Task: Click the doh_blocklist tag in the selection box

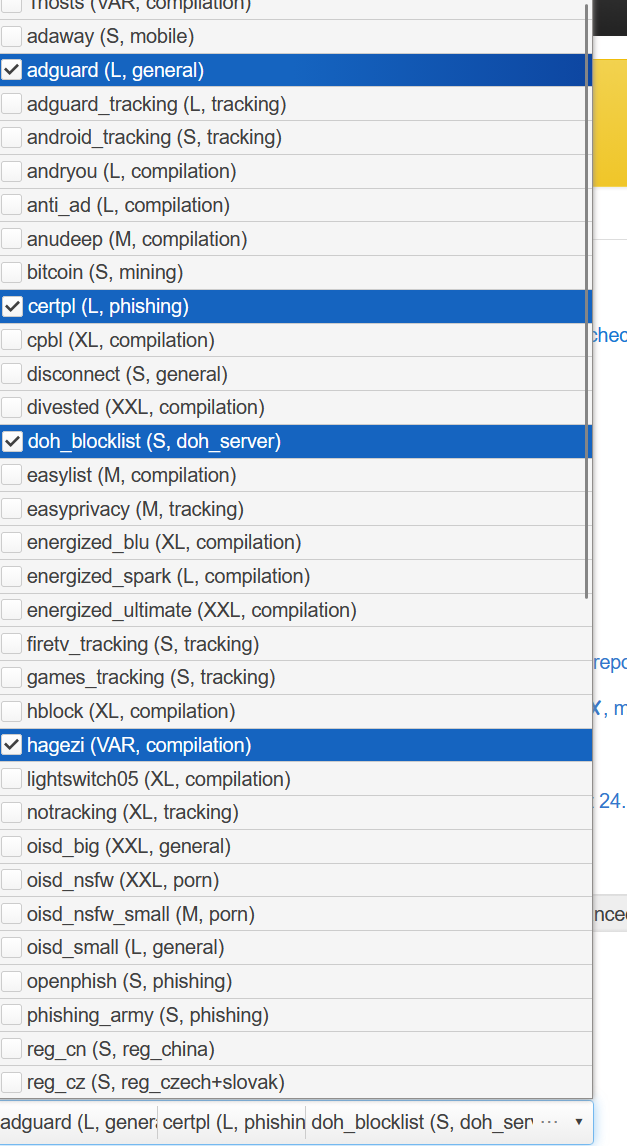Action: coord(421,1123)
